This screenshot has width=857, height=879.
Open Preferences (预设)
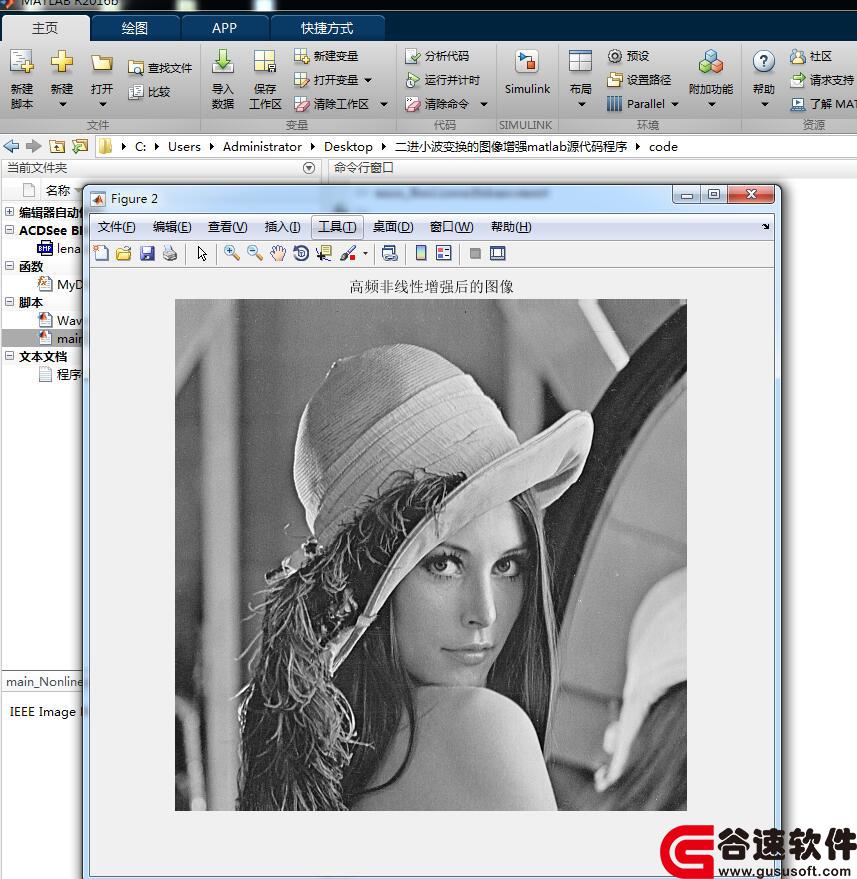click(628, 55)
